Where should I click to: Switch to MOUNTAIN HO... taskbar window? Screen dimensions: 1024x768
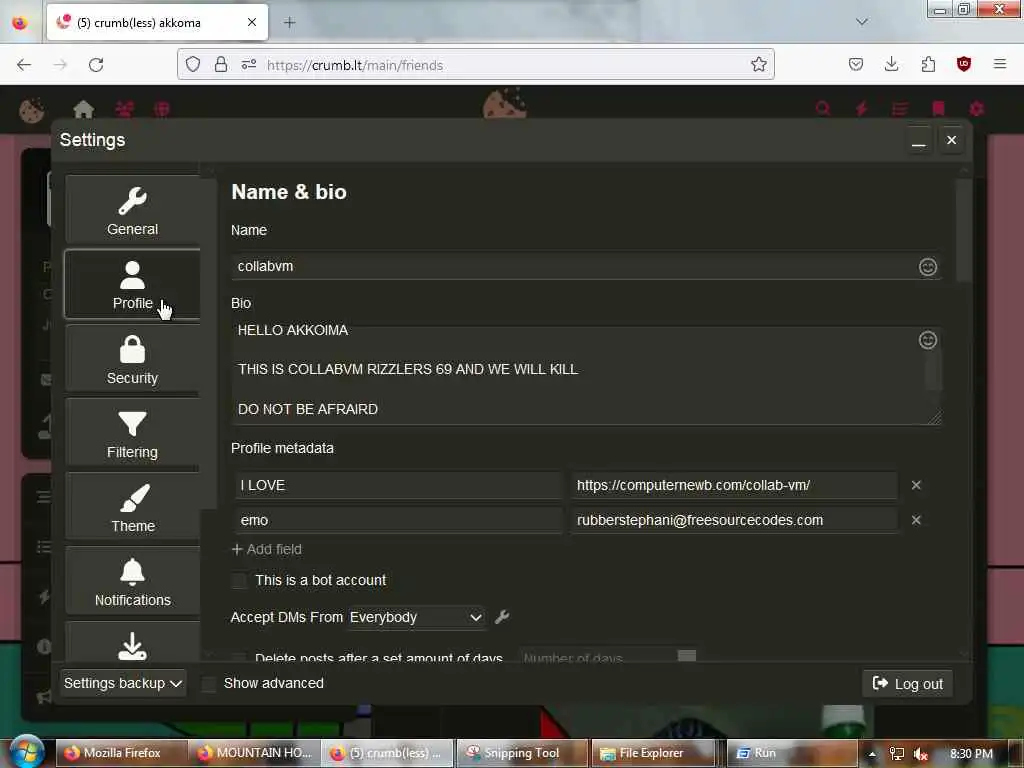pyautogui.click(x=255, y=753)
